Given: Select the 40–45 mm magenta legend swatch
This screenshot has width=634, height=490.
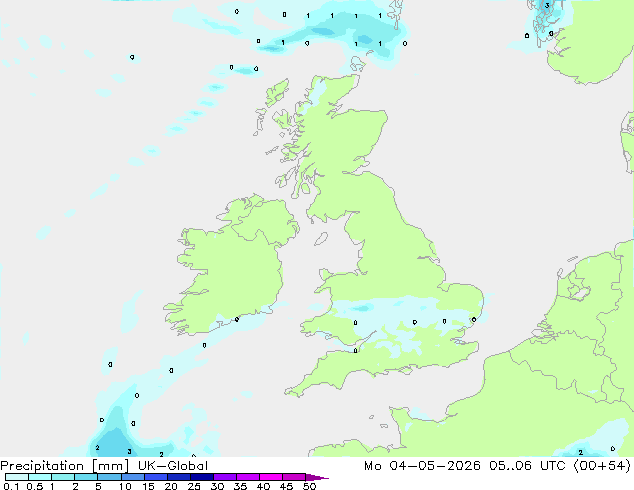Looking at the screenshot, I should (271, 477).
